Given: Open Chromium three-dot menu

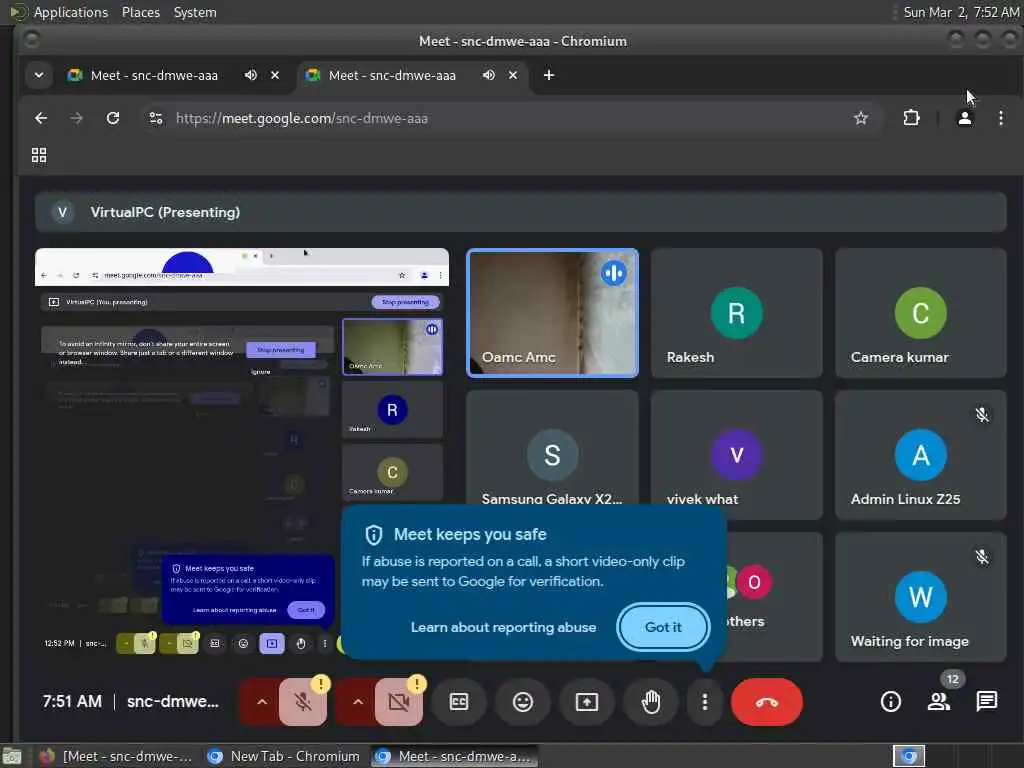Looking at the screenshot, I should coord(1000,118).
